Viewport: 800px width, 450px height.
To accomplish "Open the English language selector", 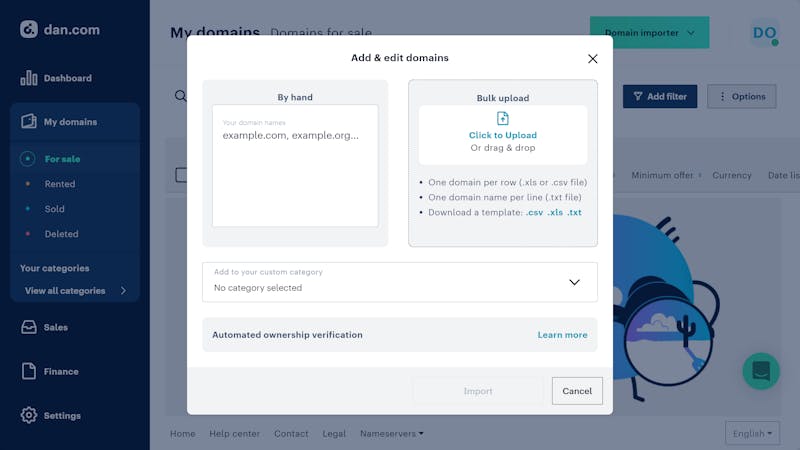I will (x=752, y=433).
